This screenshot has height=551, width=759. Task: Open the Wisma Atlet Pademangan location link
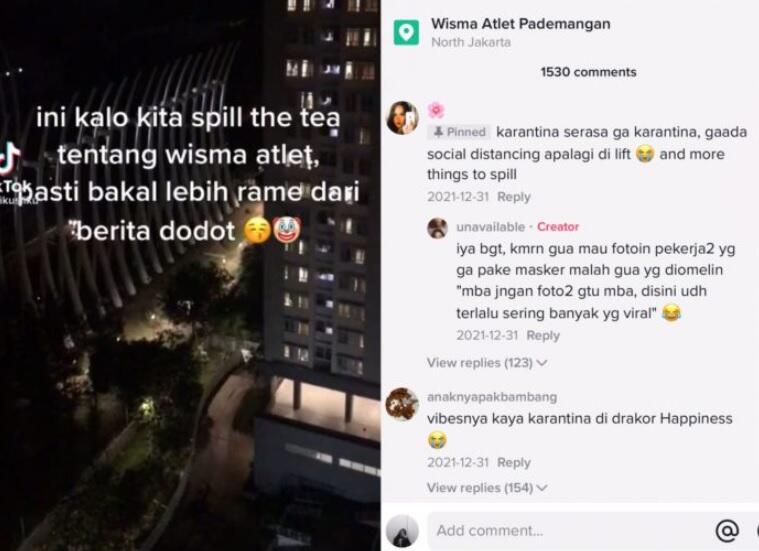click(x=520, y=24)
